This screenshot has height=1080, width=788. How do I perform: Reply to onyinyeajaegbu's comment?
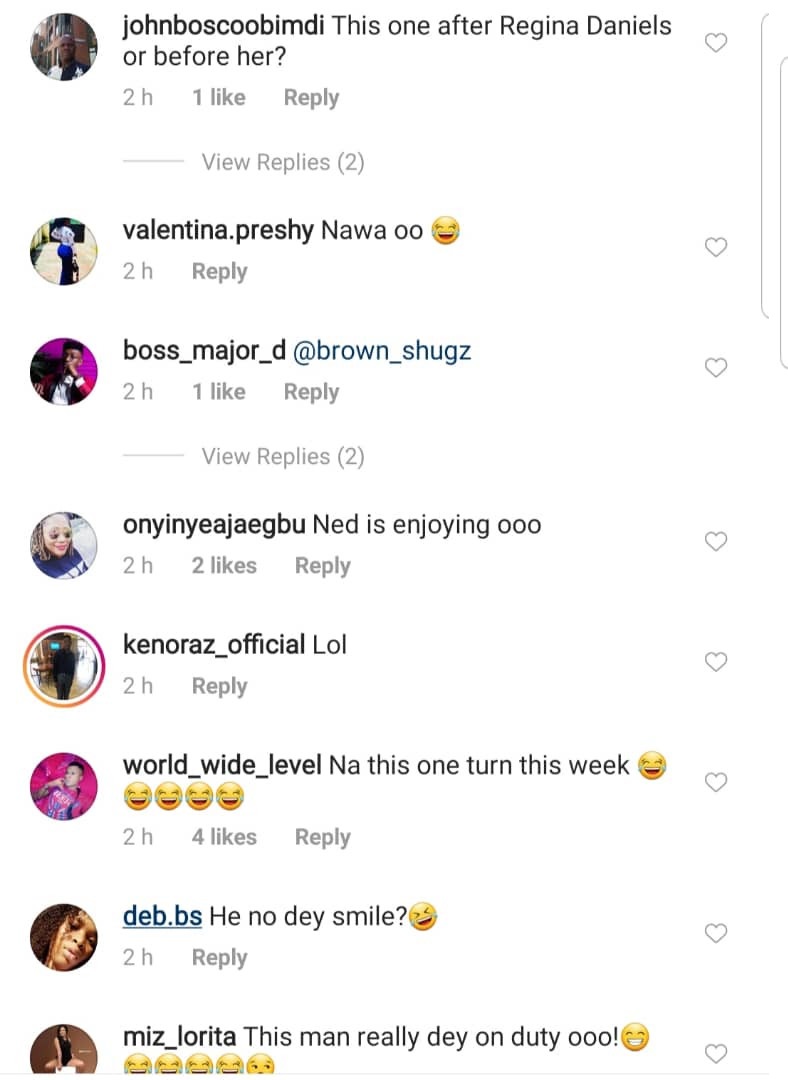click(x=322, y=566)
